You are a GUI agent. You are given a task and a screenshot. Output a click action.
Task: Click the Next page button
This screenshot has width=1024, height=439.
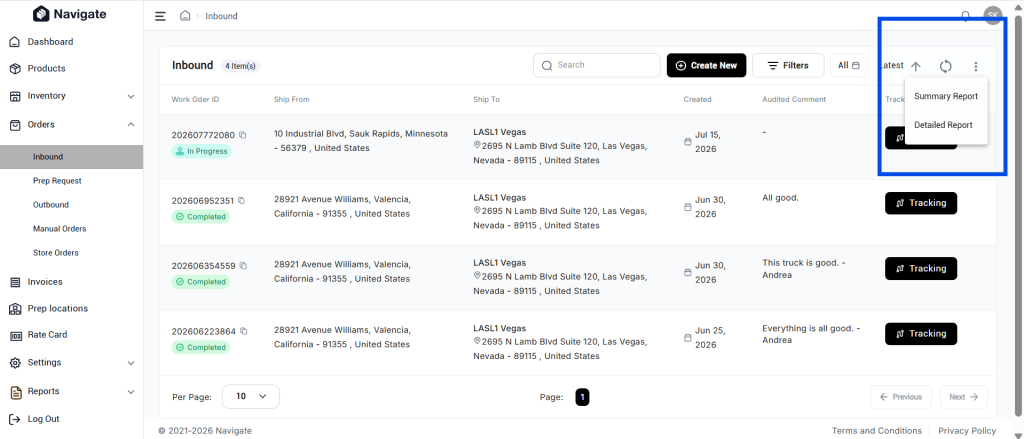pos(963,397)
